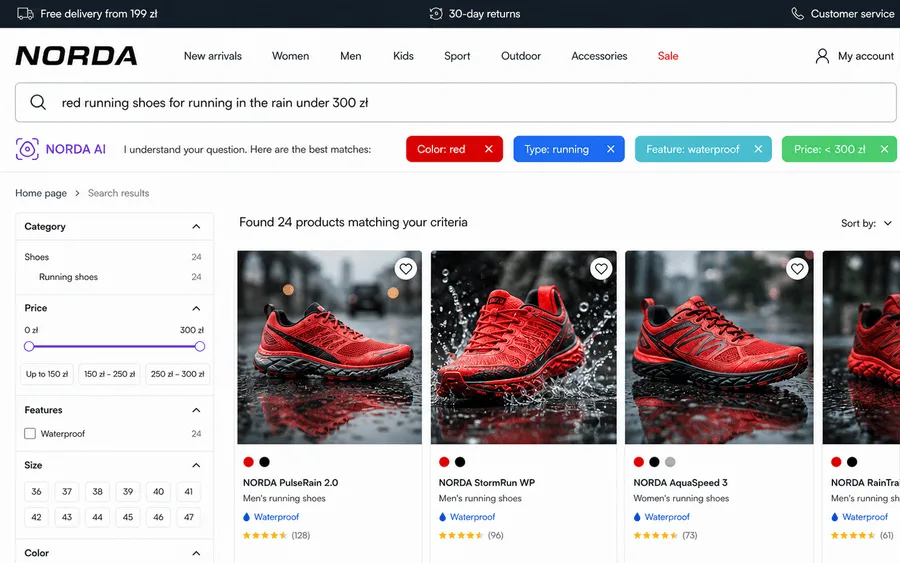
Task: Click the free delivery truck icon
Action: coord(25,14)
